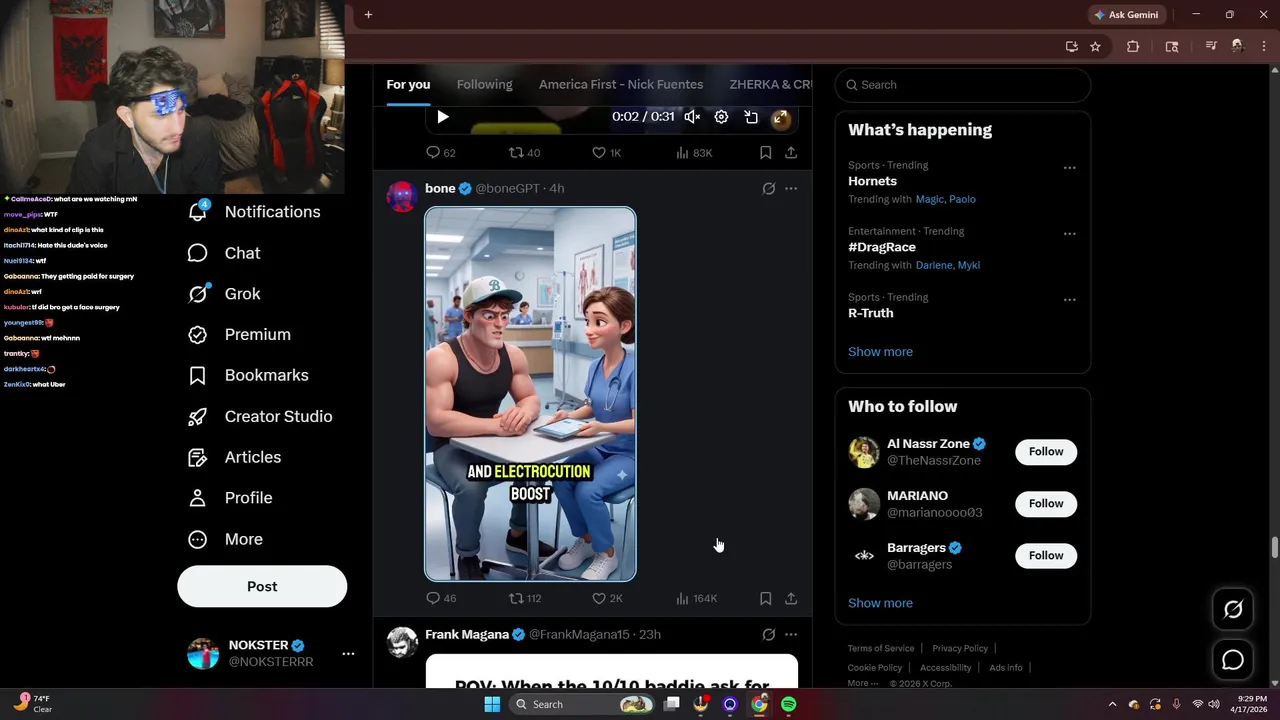Open the Hornets trending topic
This screenshot has width=1280, height=720.
872,181
